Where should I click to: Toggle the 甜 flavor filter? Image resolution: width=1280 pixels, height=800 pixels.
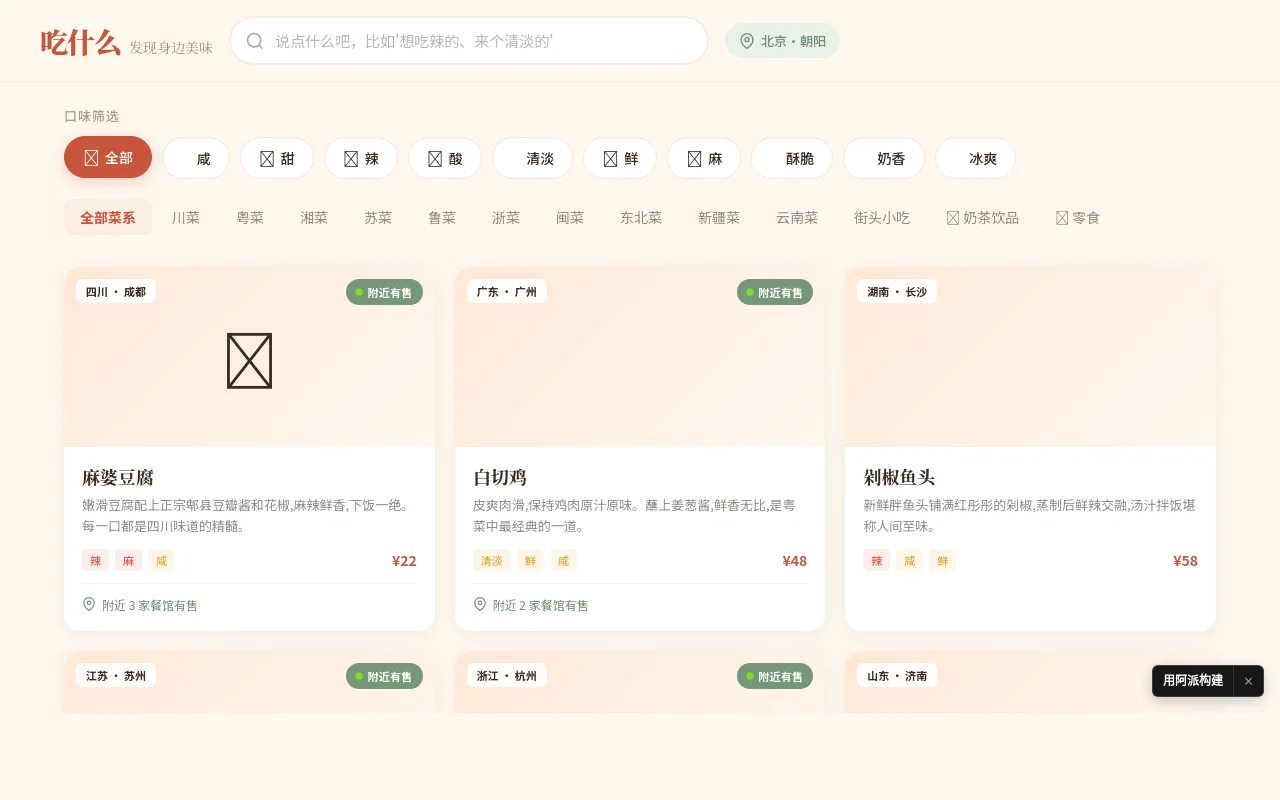pyautogui.click(x=277, y=158)
